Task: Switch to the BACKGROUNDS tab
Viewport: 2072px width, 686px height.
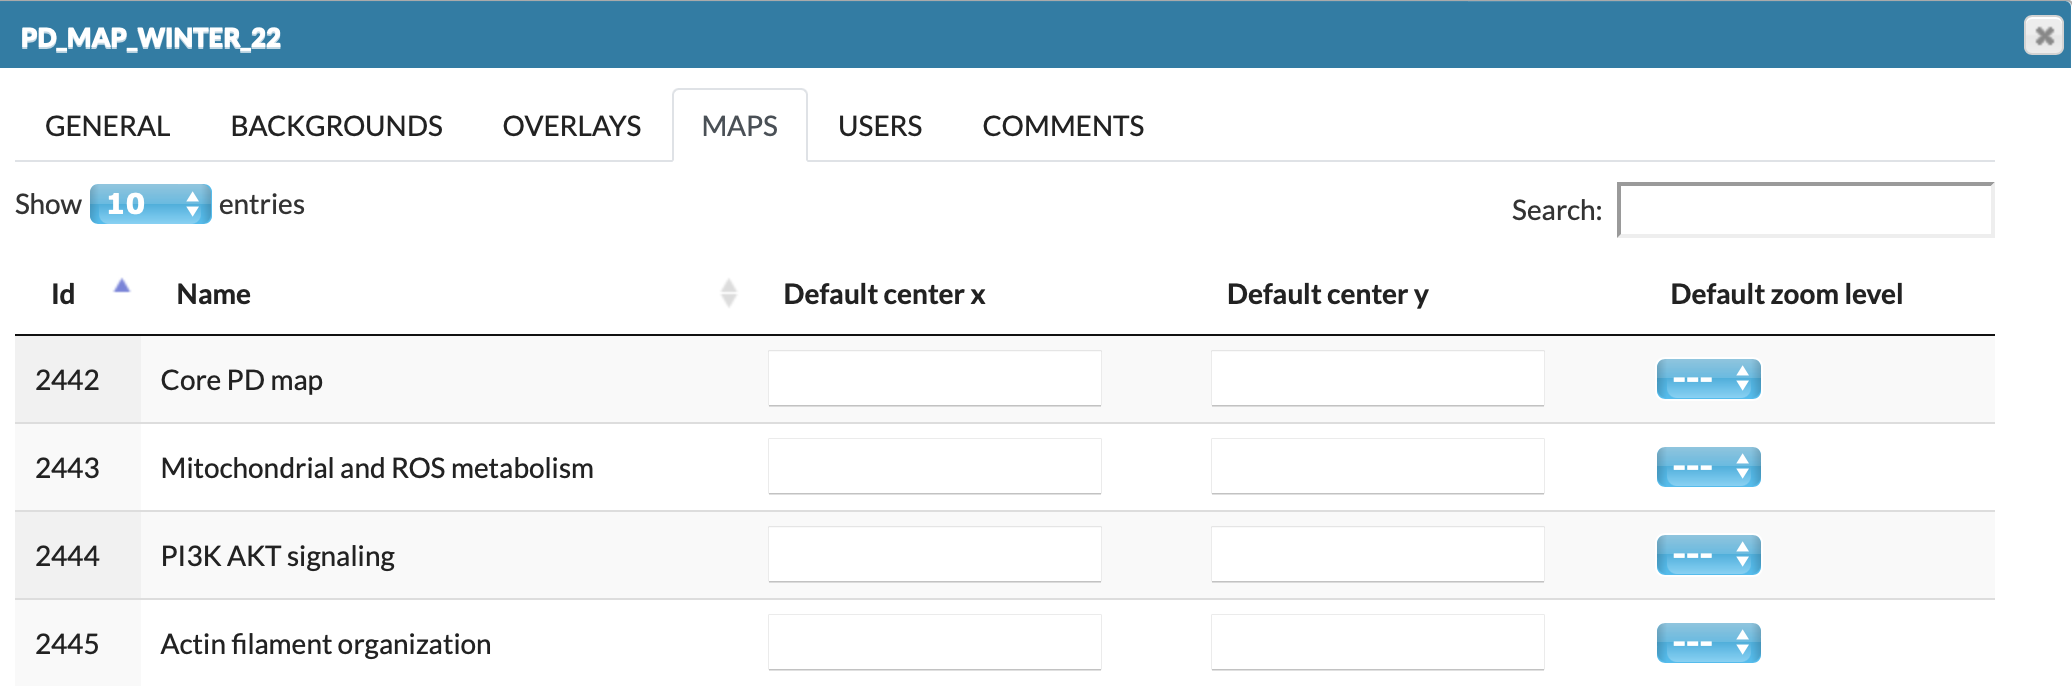Action: (x=336, y=126)
